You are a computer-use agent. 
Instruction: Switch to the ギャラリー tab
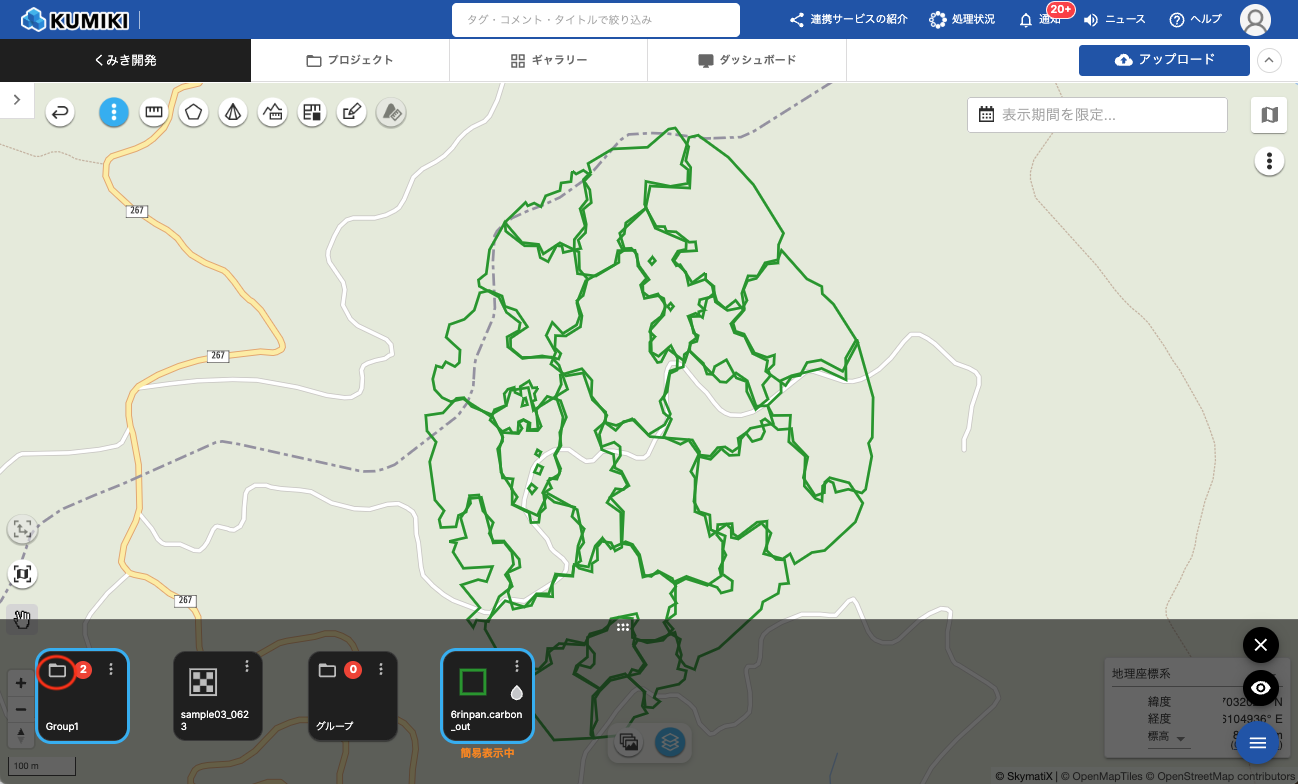[548, 60]
